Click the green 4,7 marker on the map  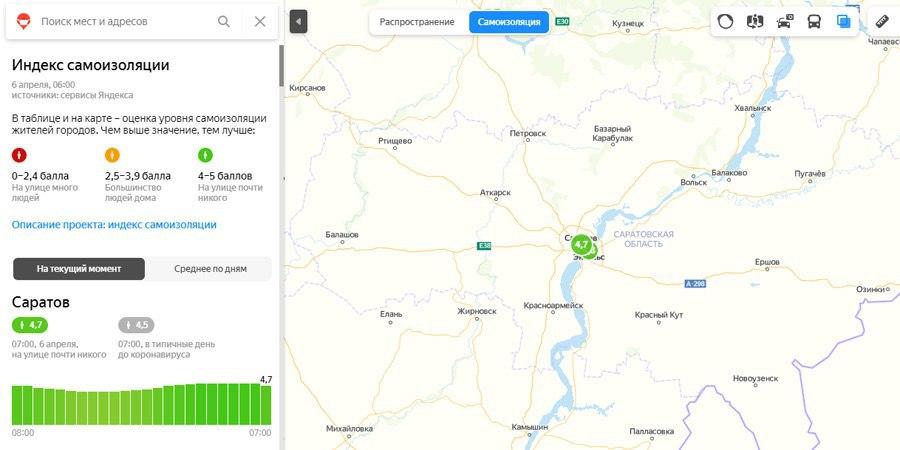(x=581, y=243)
